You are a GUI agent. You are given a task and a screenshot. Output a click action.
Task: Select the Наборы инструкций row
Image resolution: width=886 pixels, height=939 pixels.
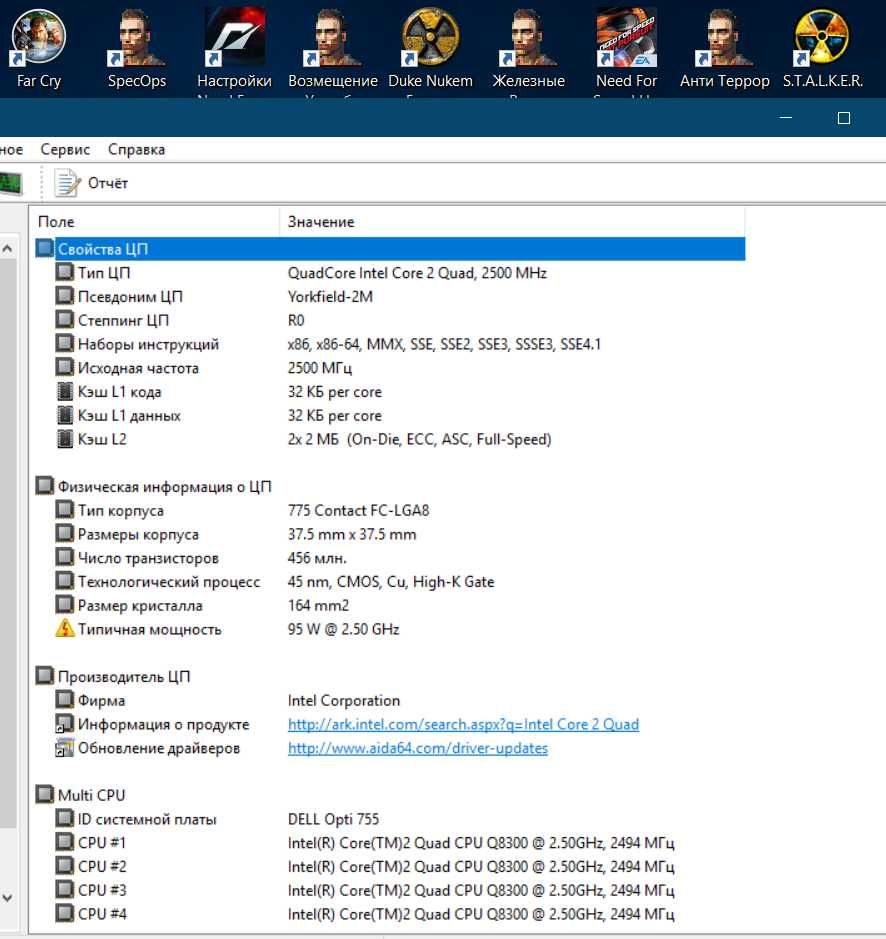390,344
